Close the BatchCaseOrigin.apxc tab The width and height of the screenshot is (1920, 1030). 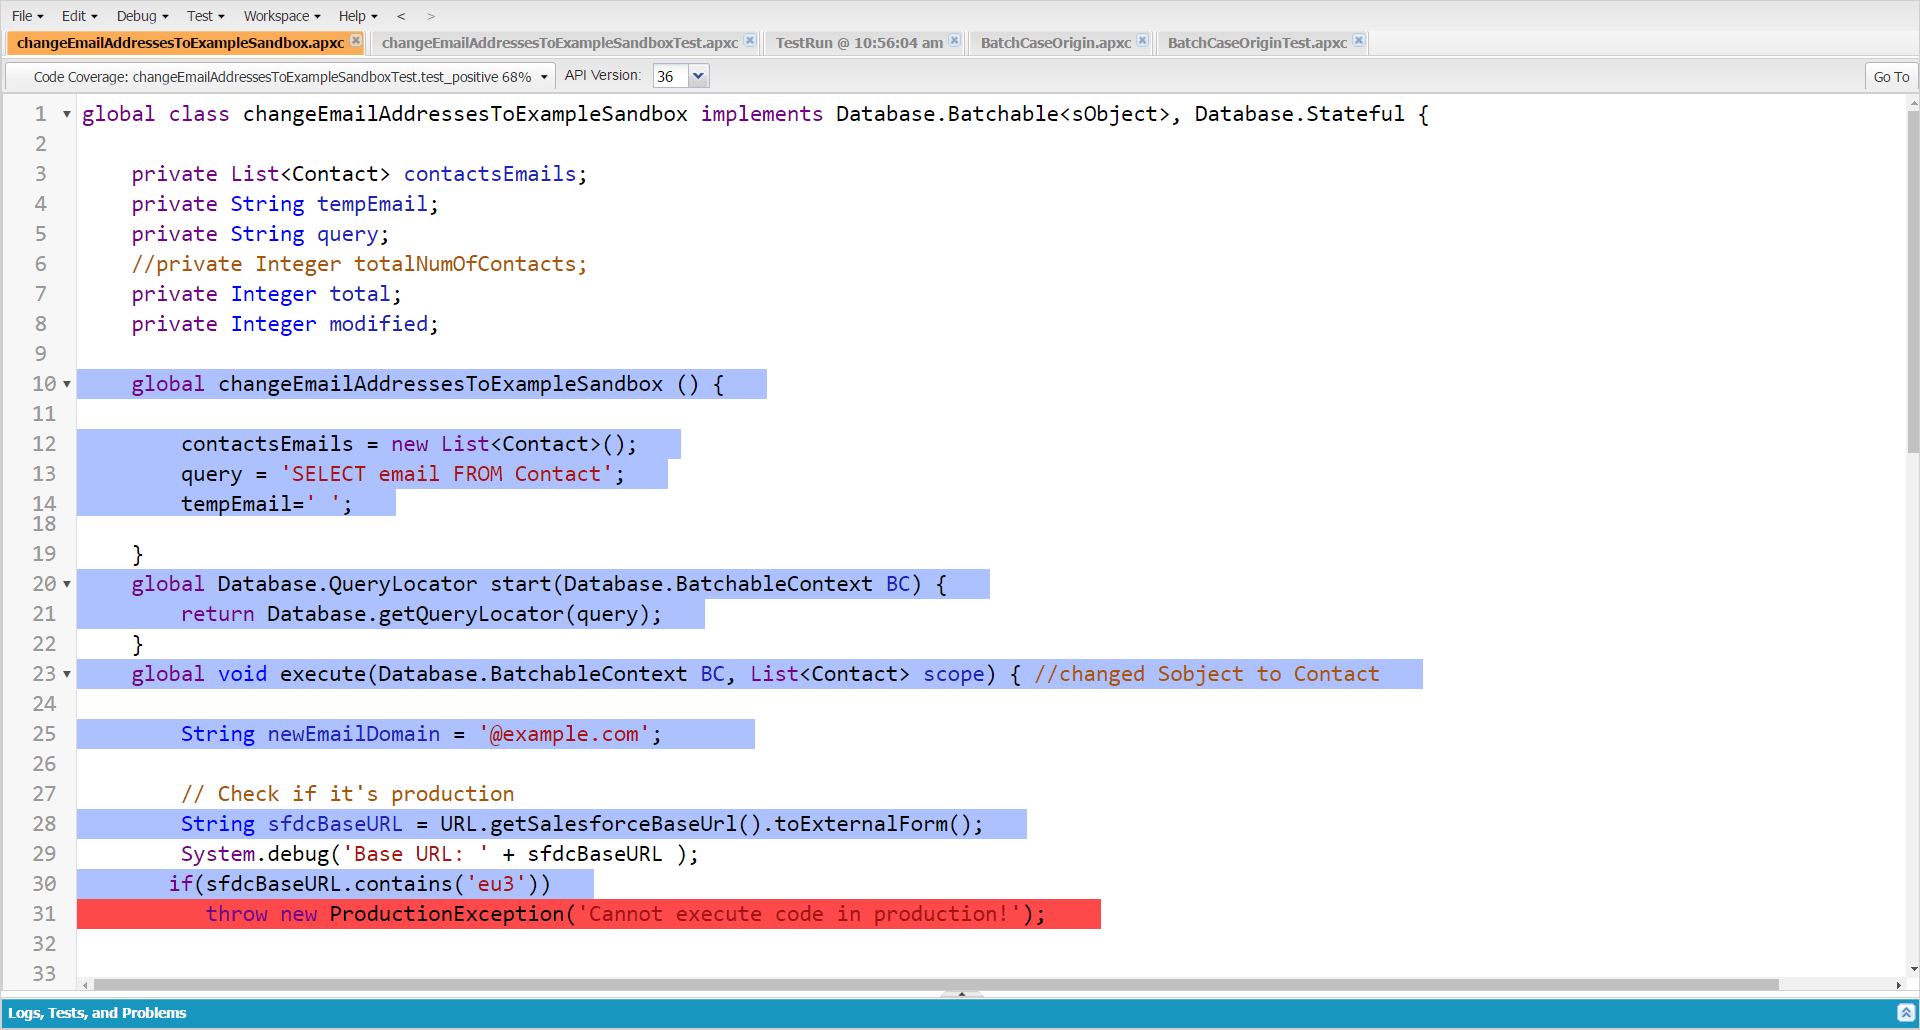[x=1141, y=41]
